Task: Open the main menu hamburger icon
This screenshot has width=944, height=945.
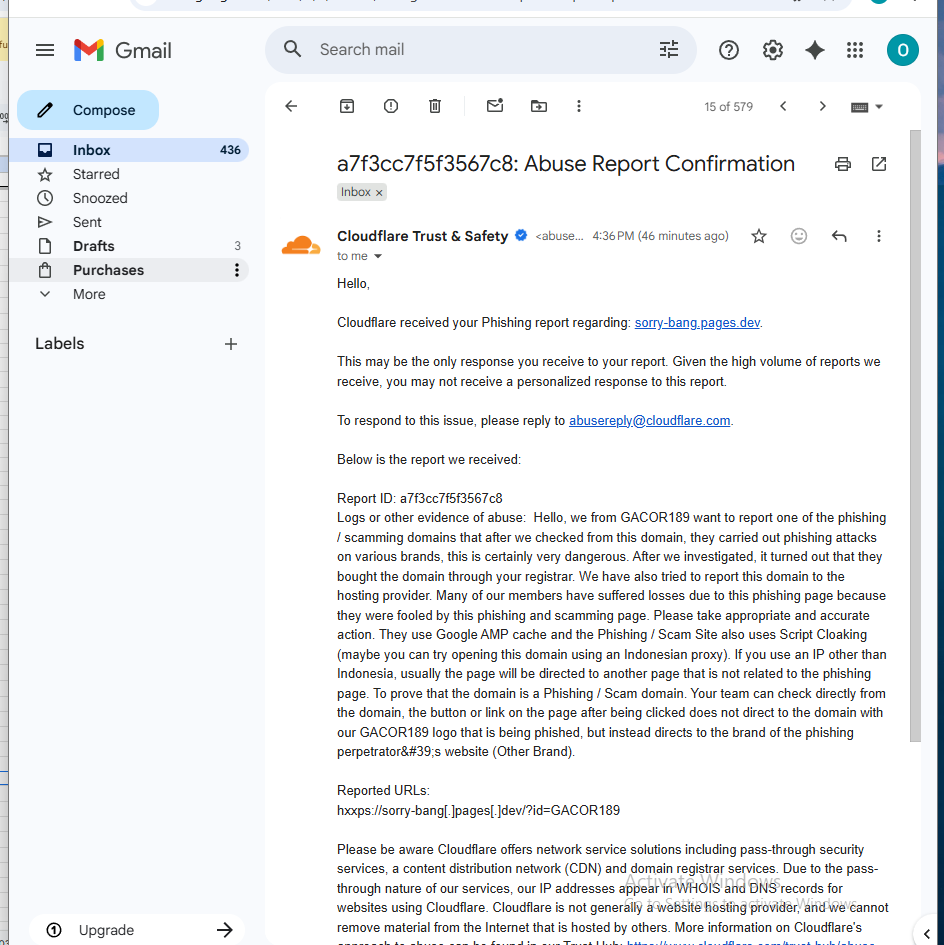Action: [x=45, y=50]
